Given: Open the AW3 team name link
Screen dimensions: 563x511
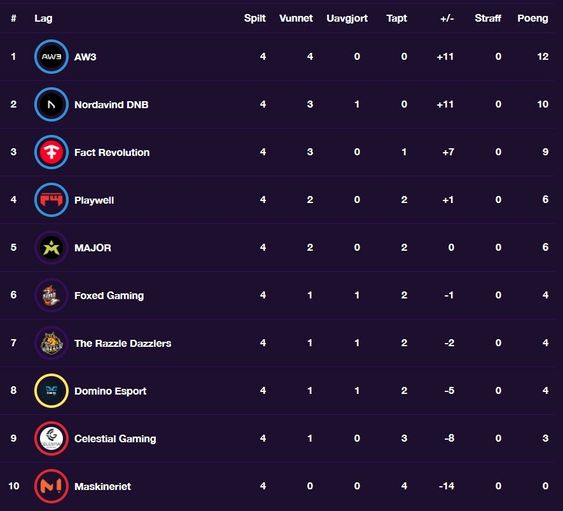Looking at the screenshot, I should [x=85, y=57].
